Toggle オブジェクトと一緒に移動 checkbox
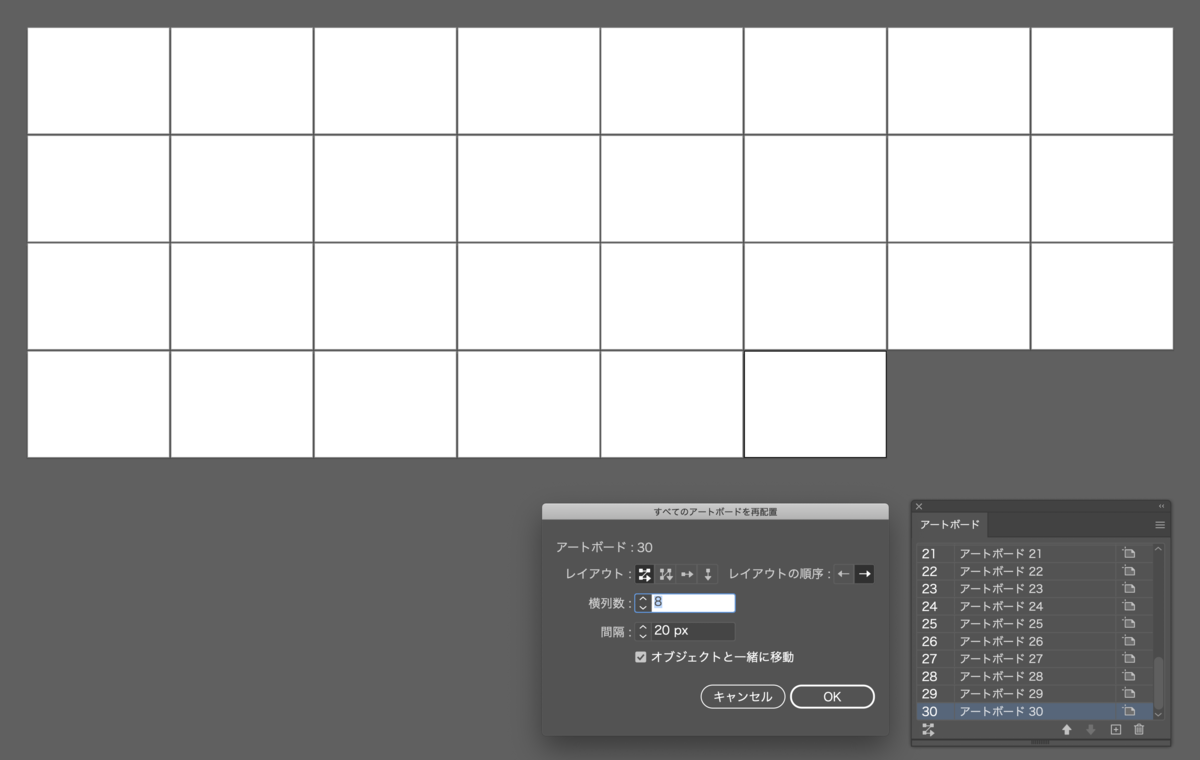 (x=641, y=657)
